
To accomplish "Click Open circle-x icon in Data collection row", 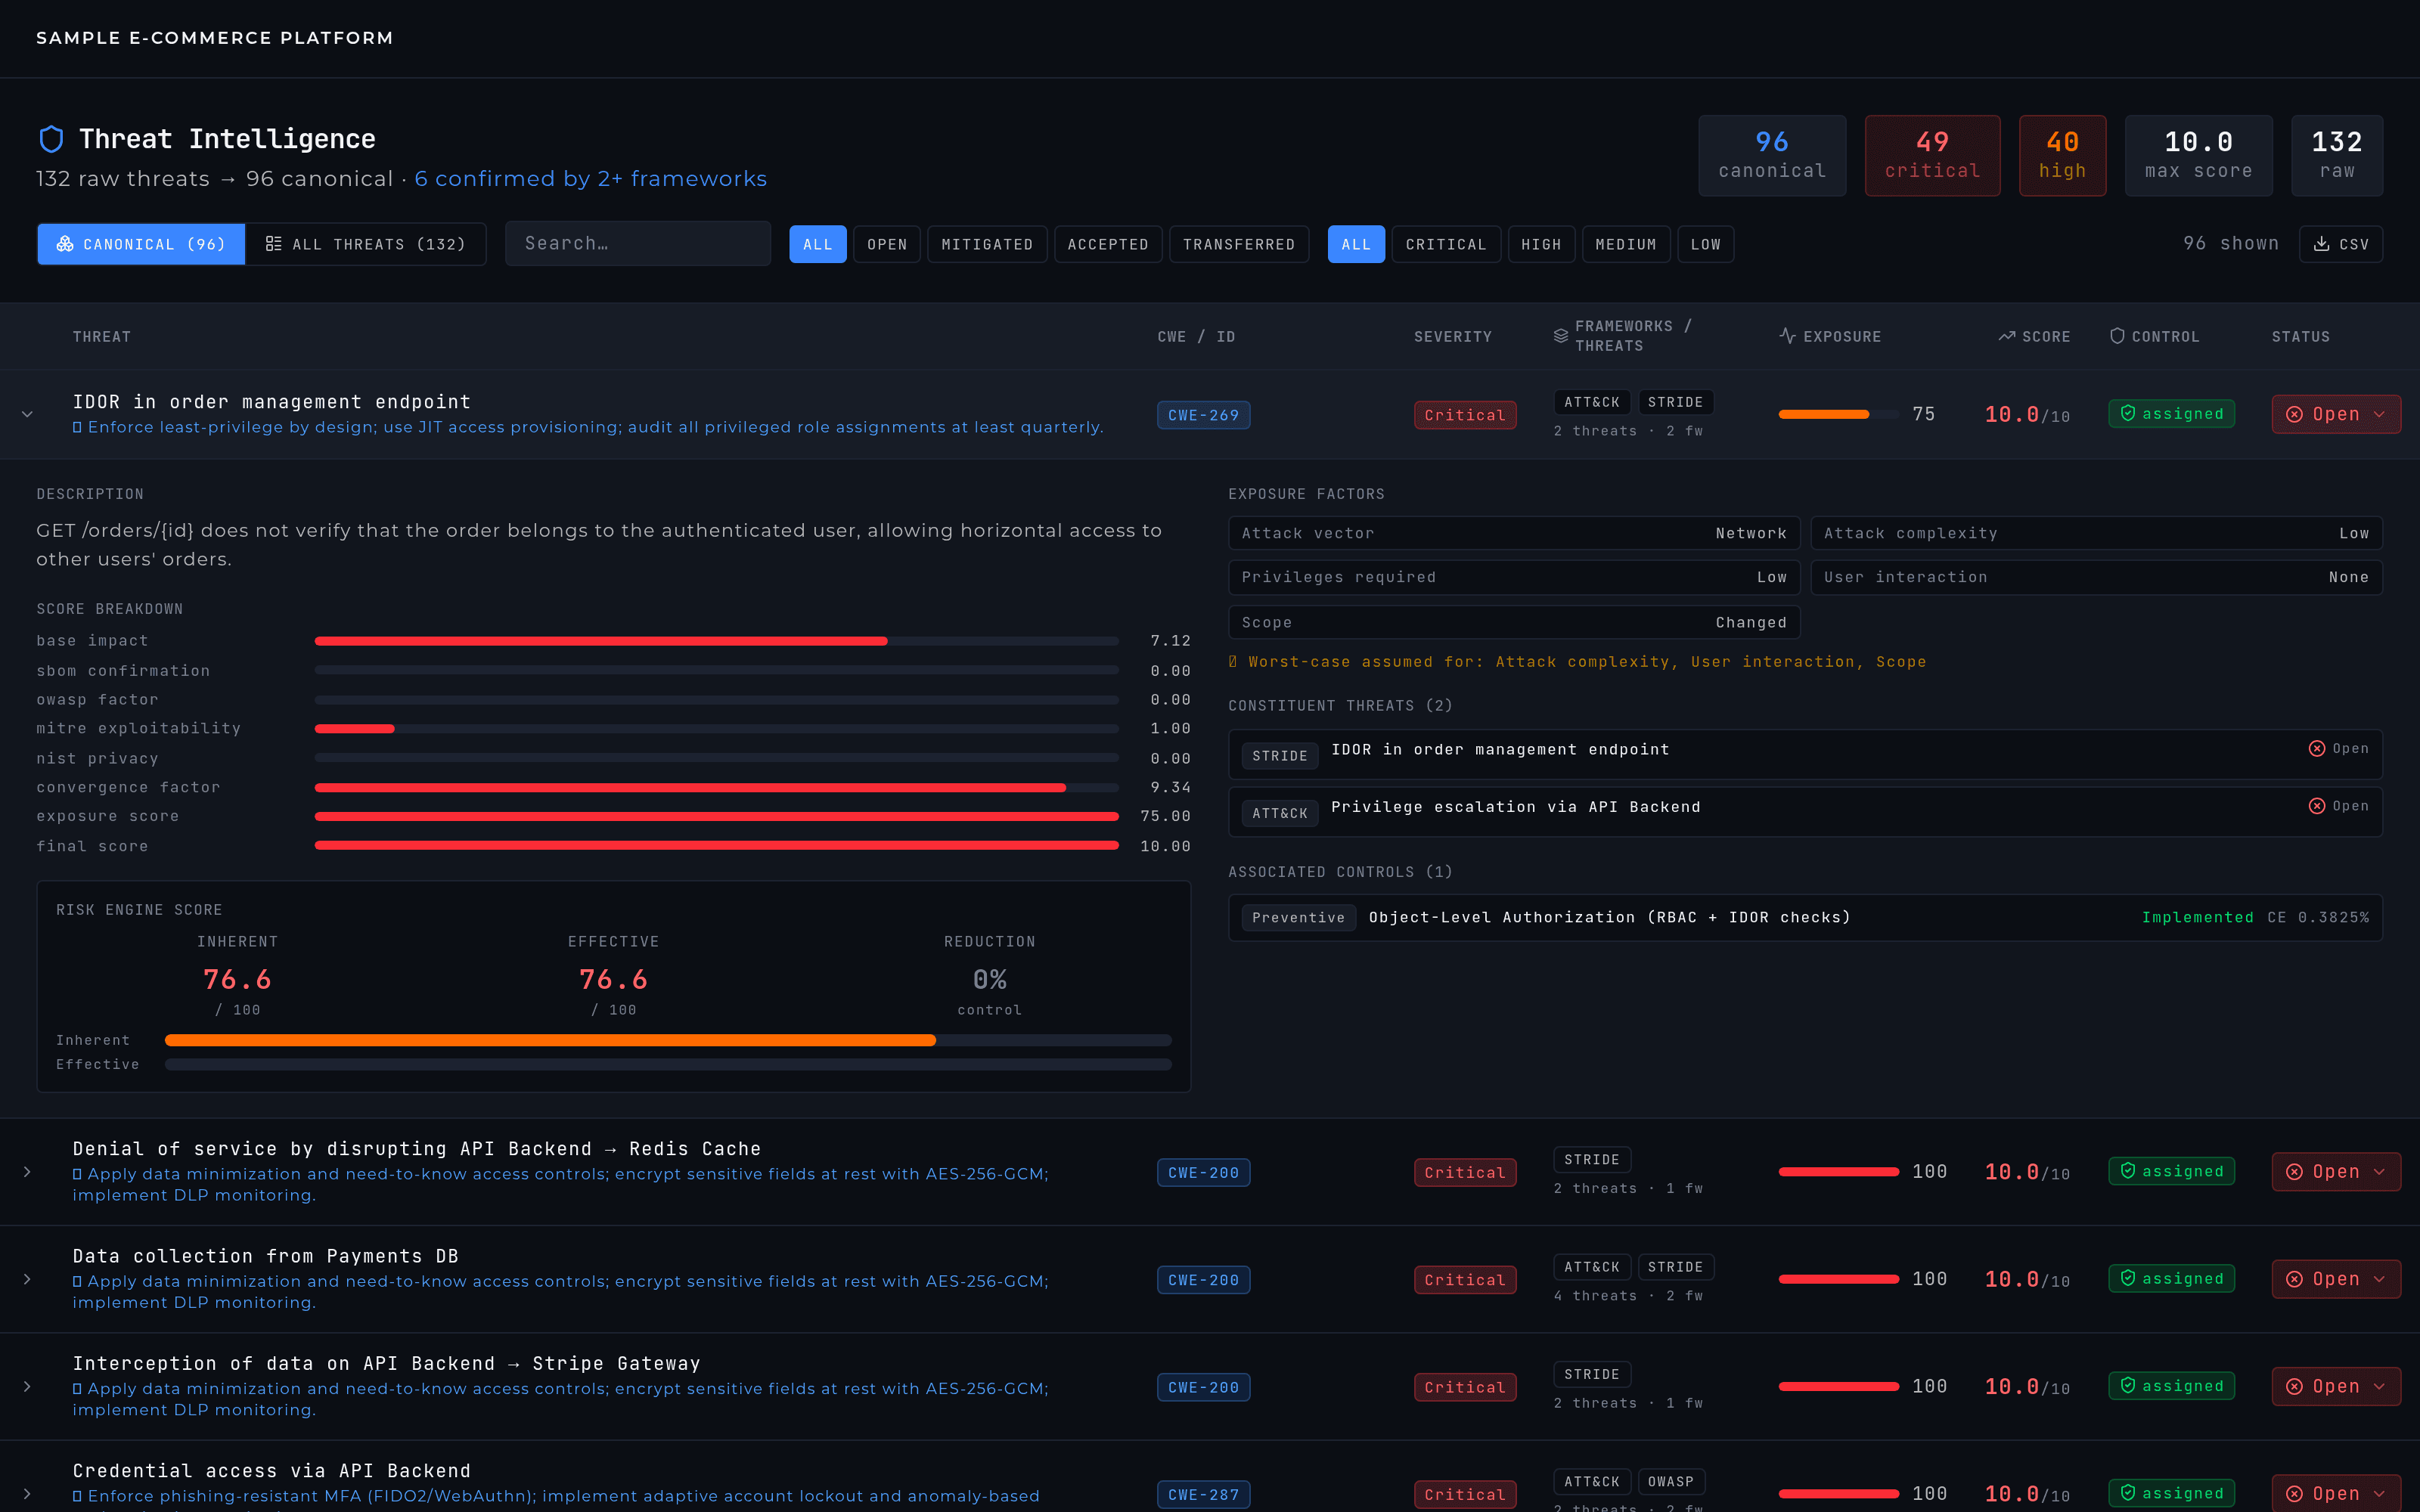I will point(2295,1279).
